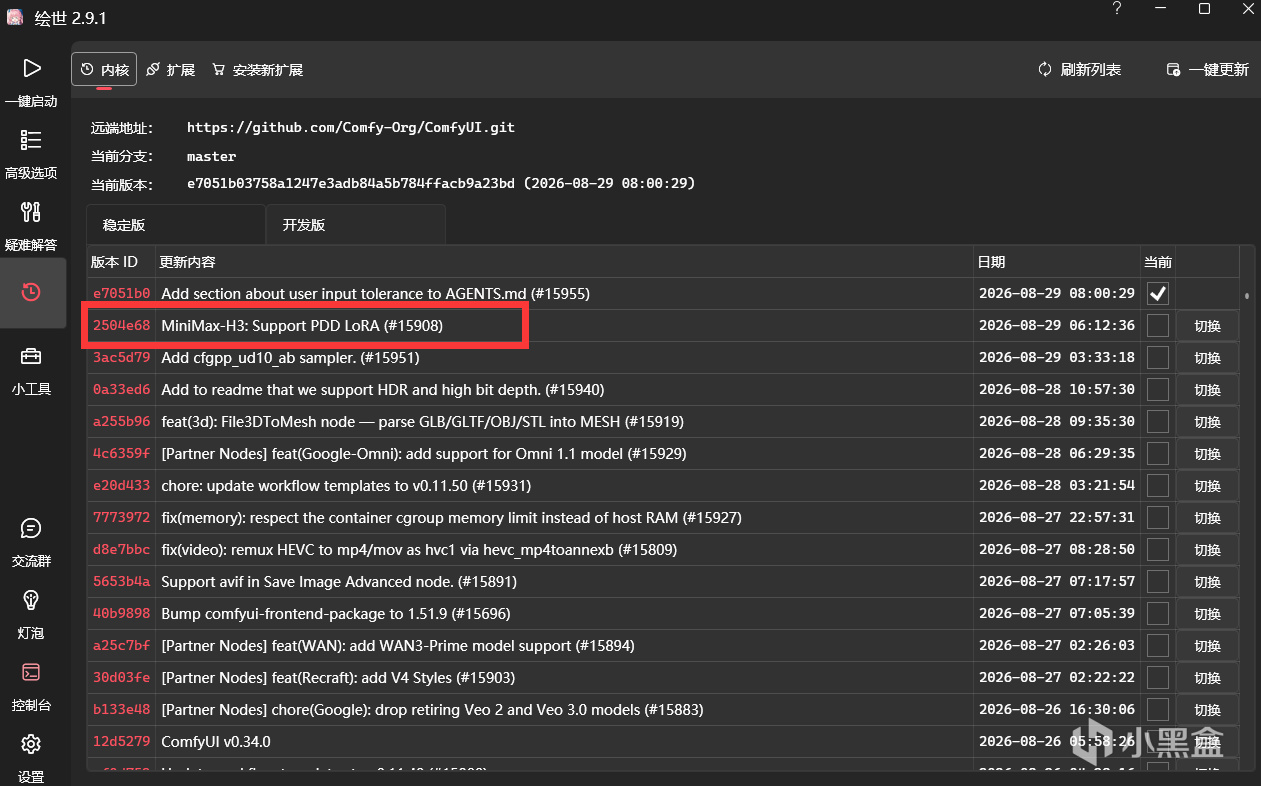The height and width of the screenshot is (786, 1261).
Task: Open the 一键启动 launch page
Action: pos(31,83)
